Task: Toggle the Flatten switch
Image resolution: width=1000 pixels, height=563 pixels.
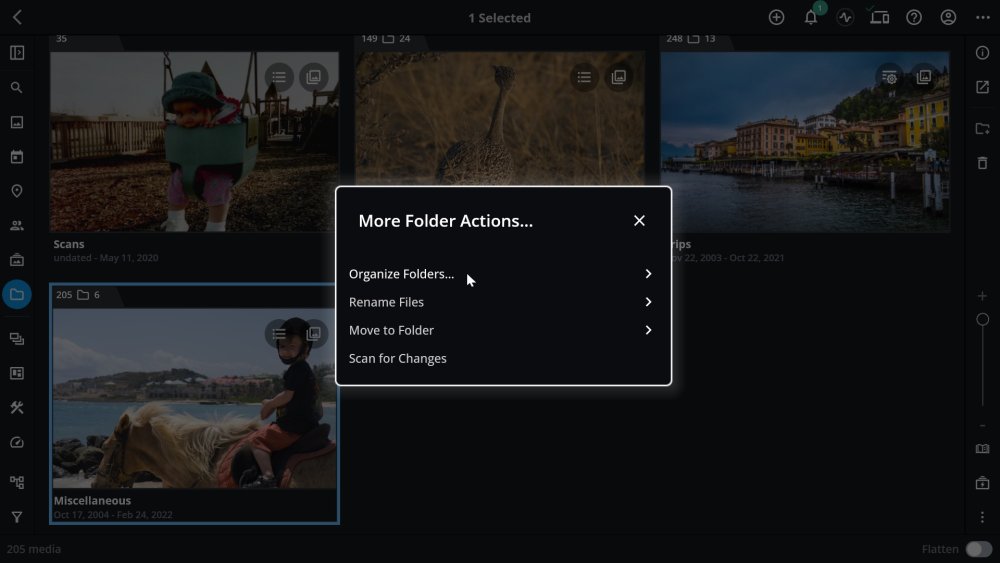Action: click(978, 549)
